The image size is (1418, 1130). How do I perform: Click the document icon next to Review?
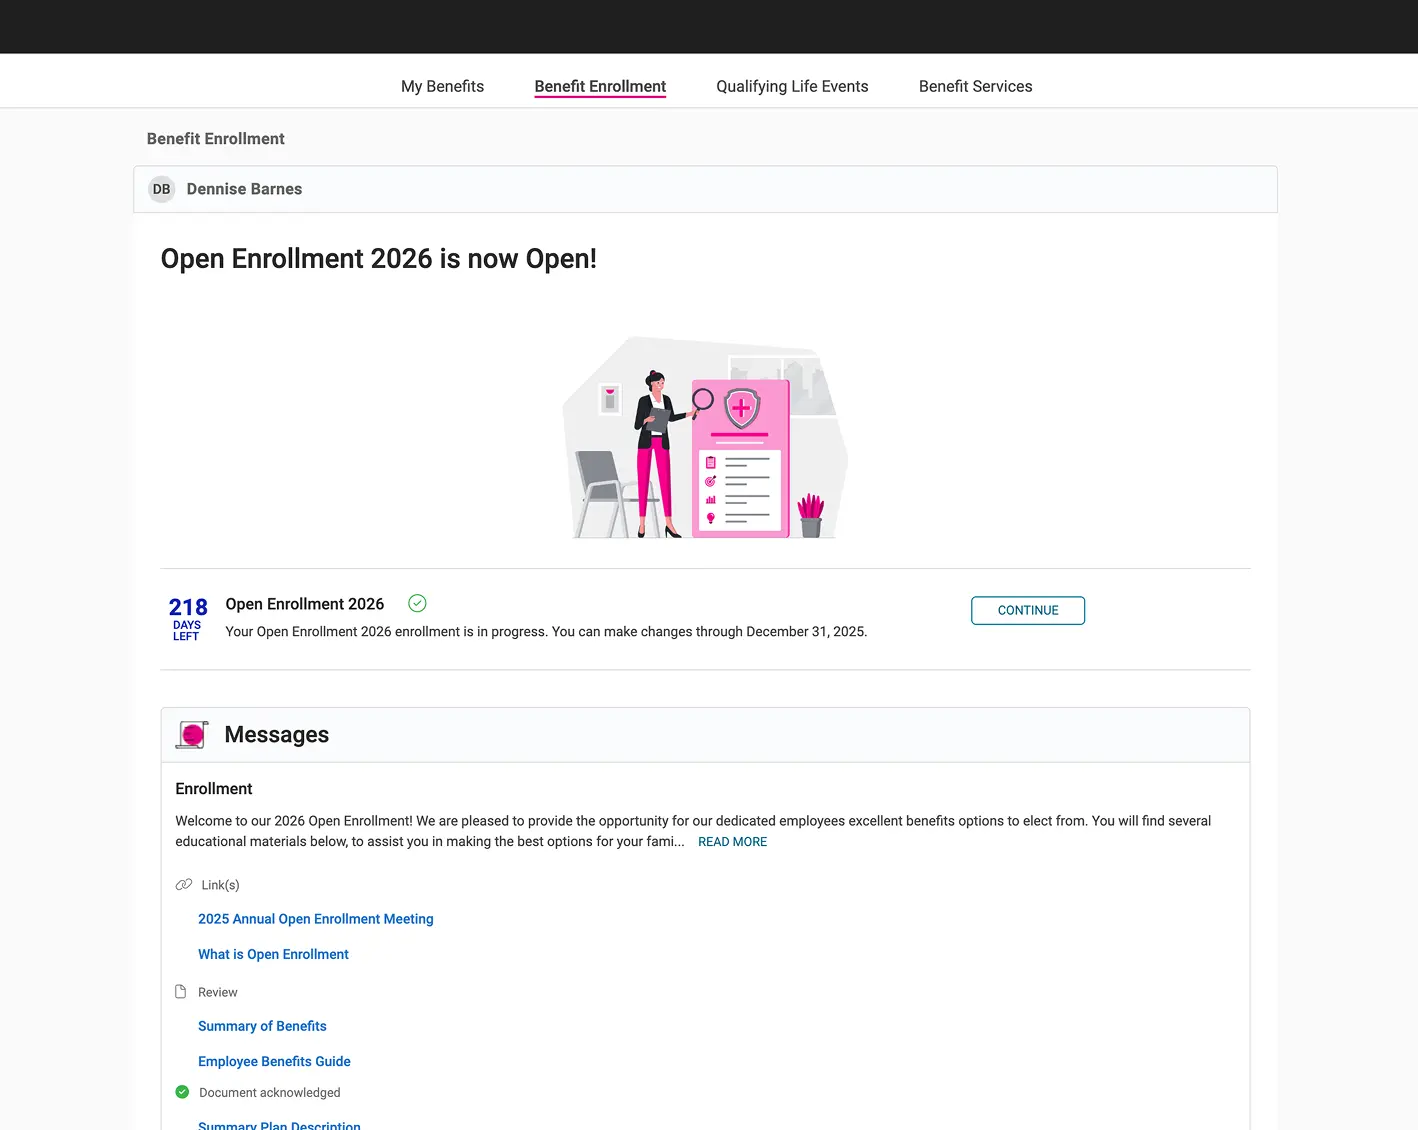[x=182, y=991]
